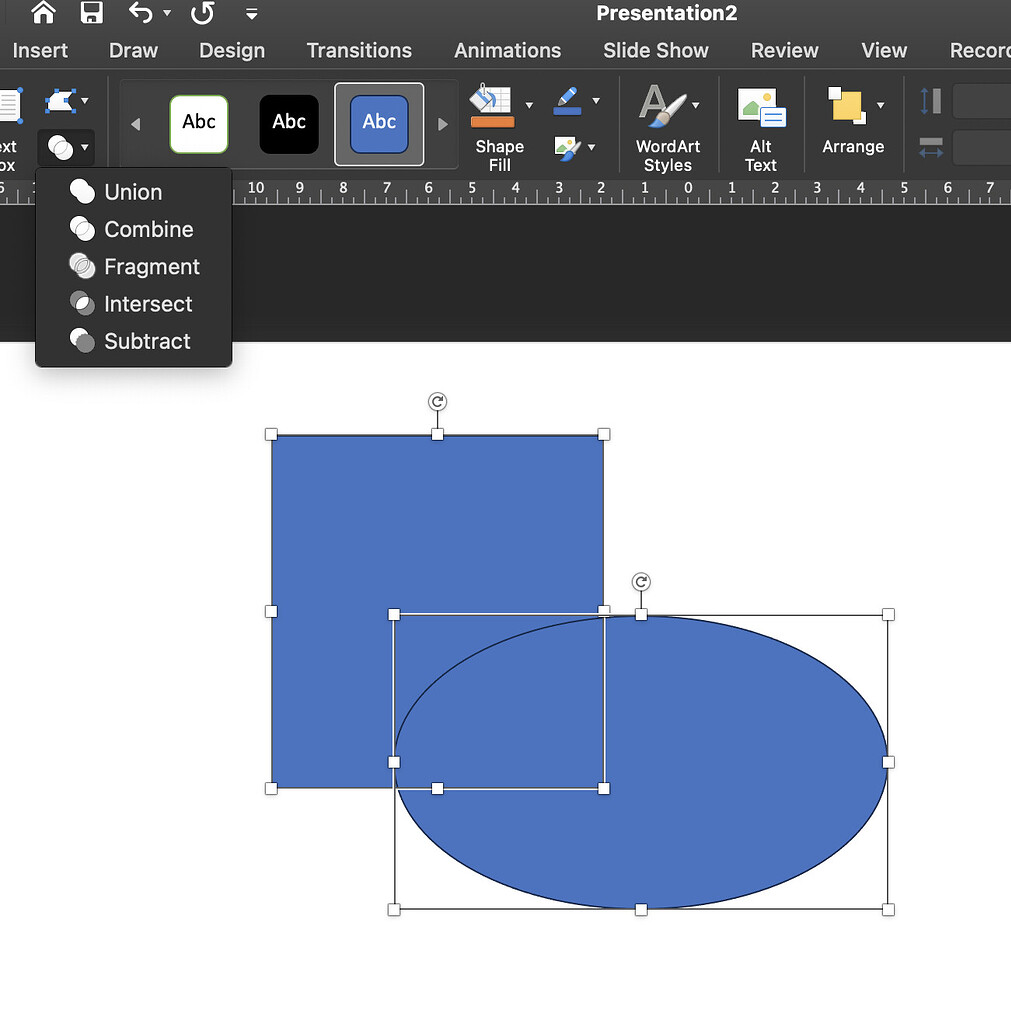Save the presentation via the disk icon
1011x1024 pixels.
(x=92, y=13)
